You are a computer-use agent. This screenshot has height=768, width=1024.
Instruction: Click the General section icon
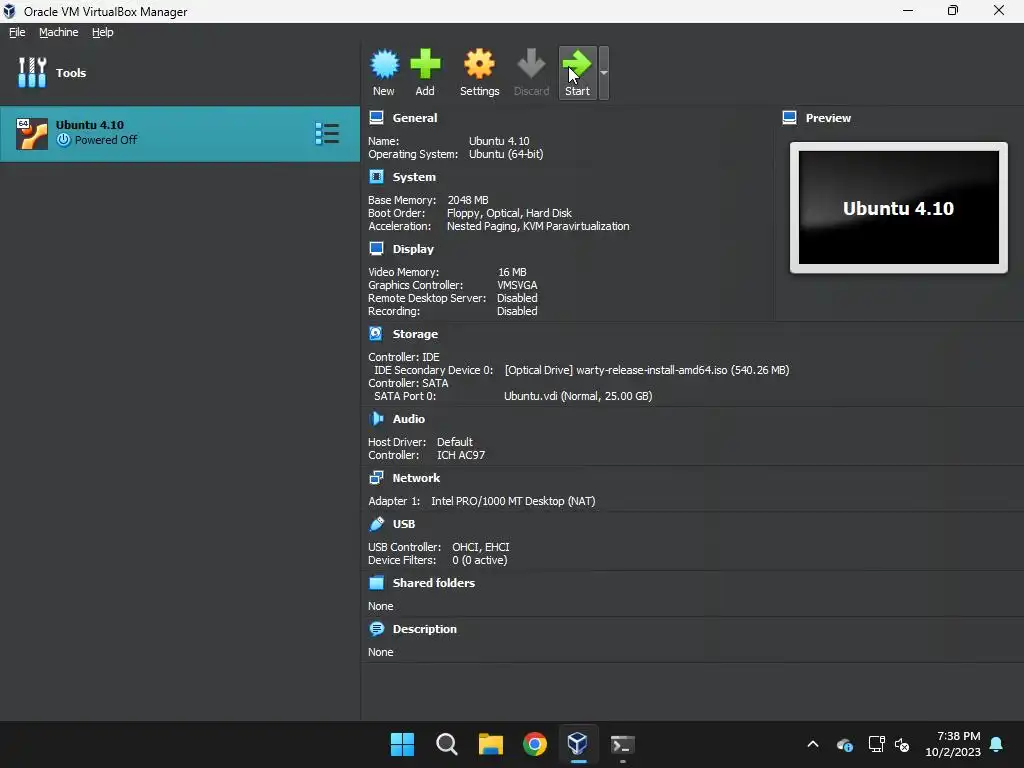[x=376, y=118]
